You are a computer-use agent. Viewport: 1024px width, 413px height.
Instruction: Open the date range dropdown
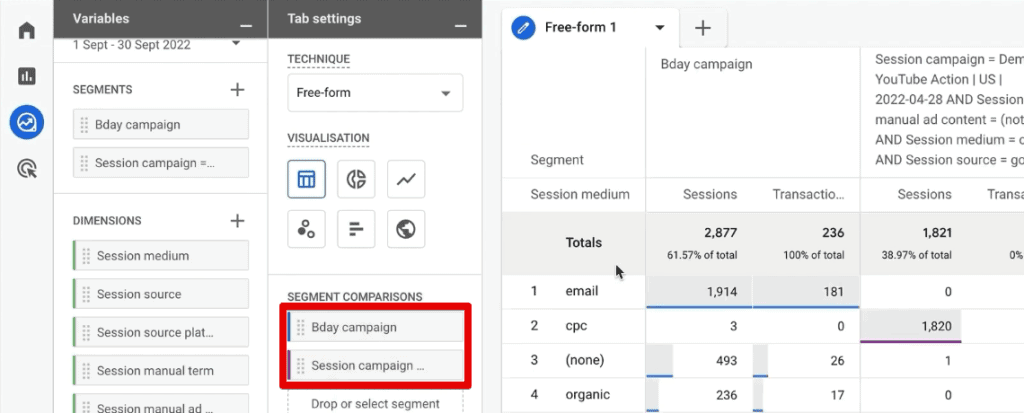[x=236, y=44]
